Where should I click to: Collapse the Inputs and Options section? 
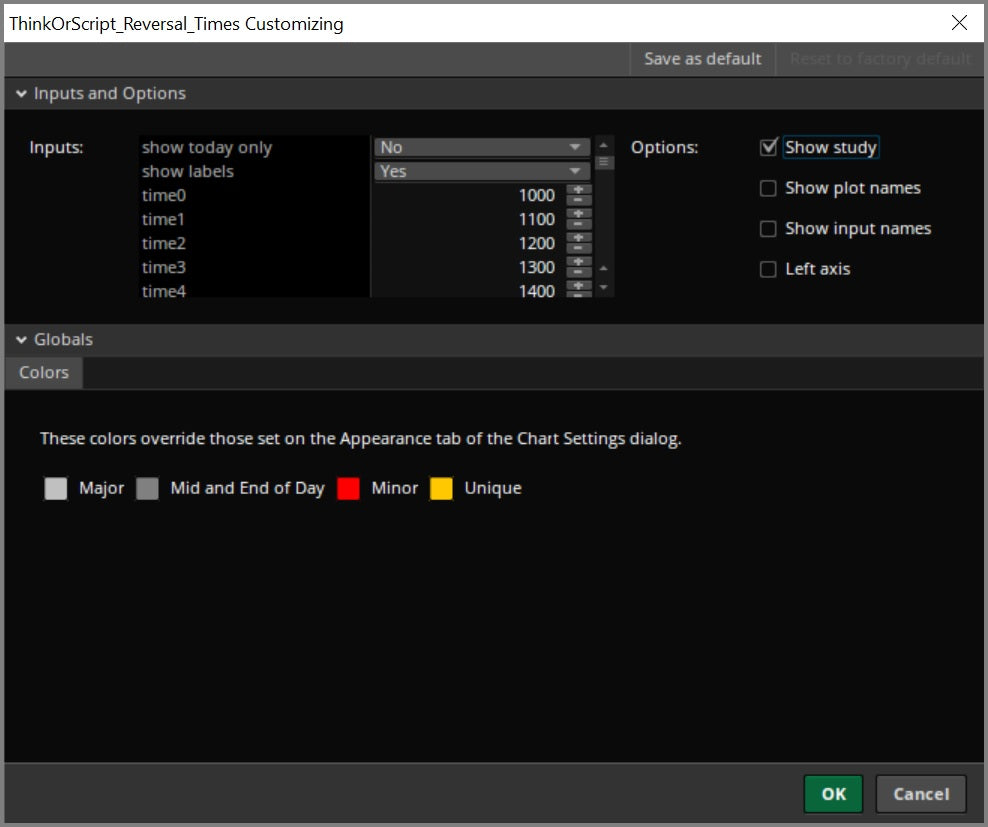21,93
